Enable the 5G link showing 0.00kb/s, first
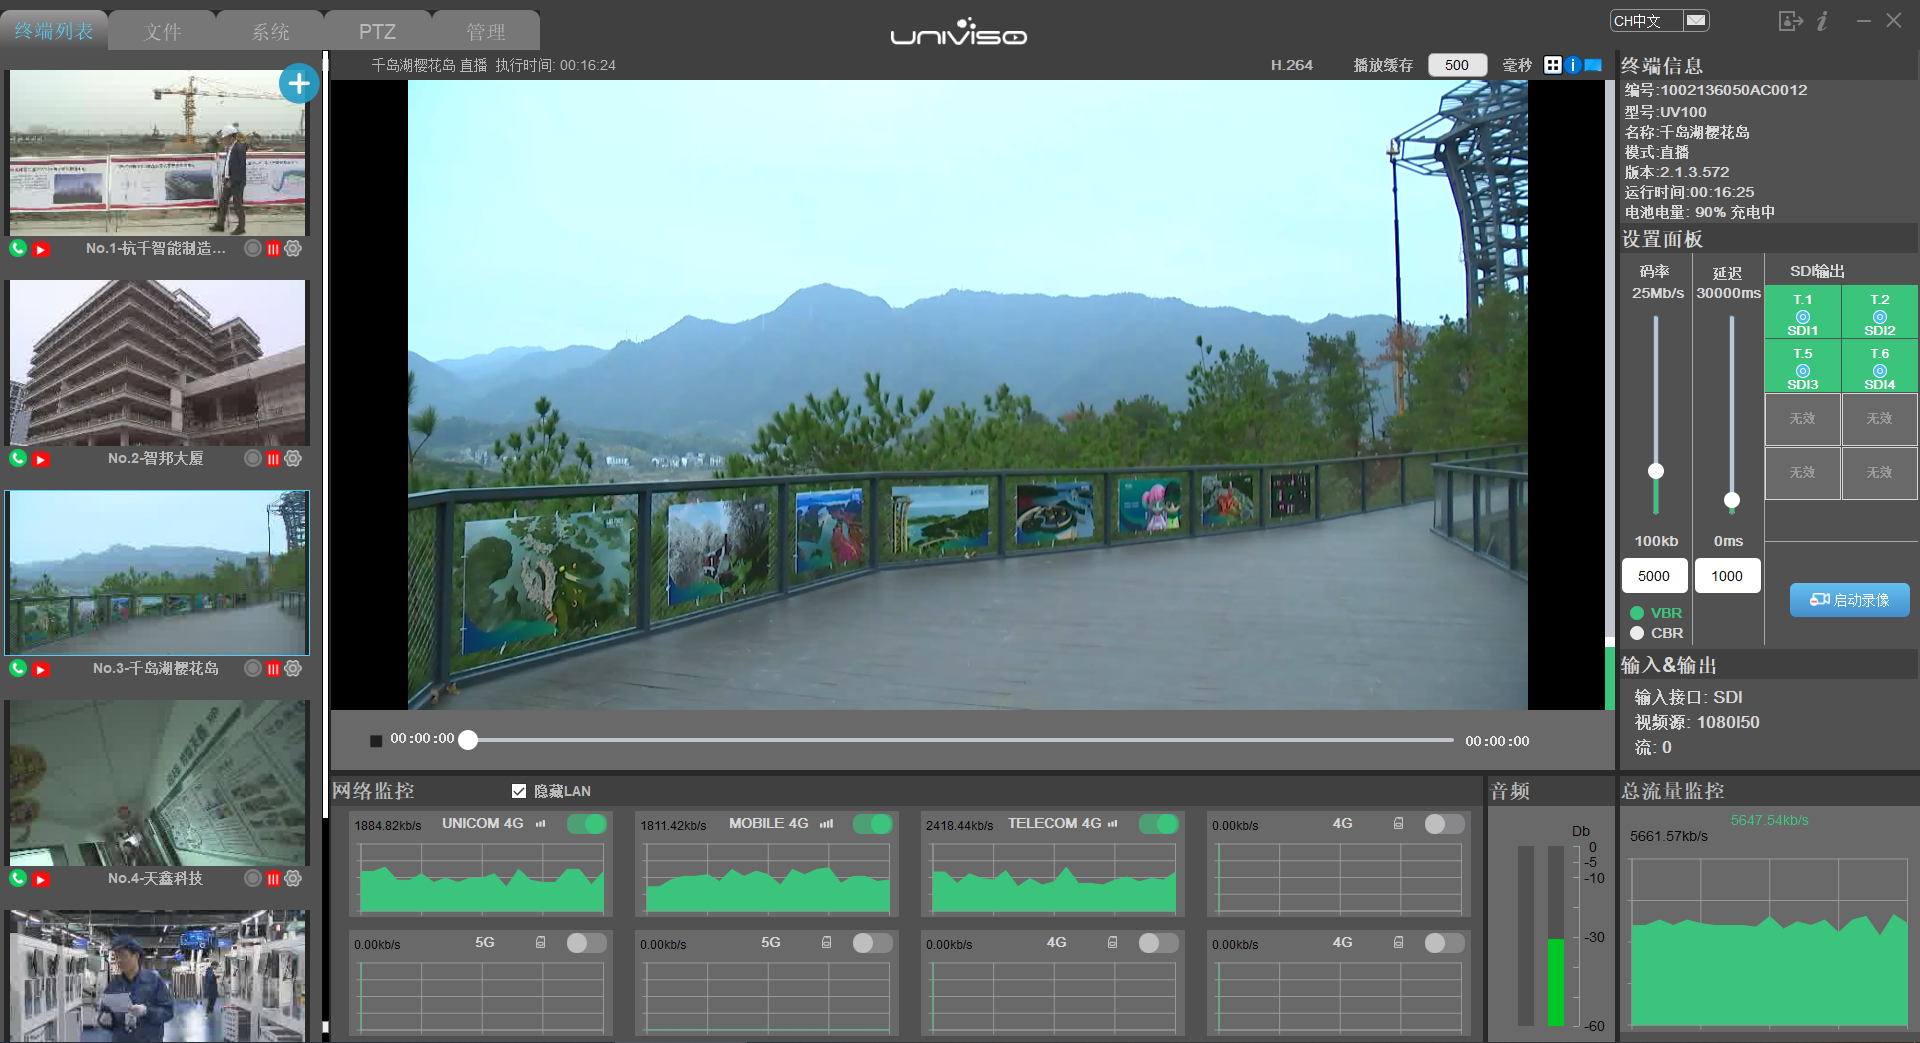 (587, 943)
